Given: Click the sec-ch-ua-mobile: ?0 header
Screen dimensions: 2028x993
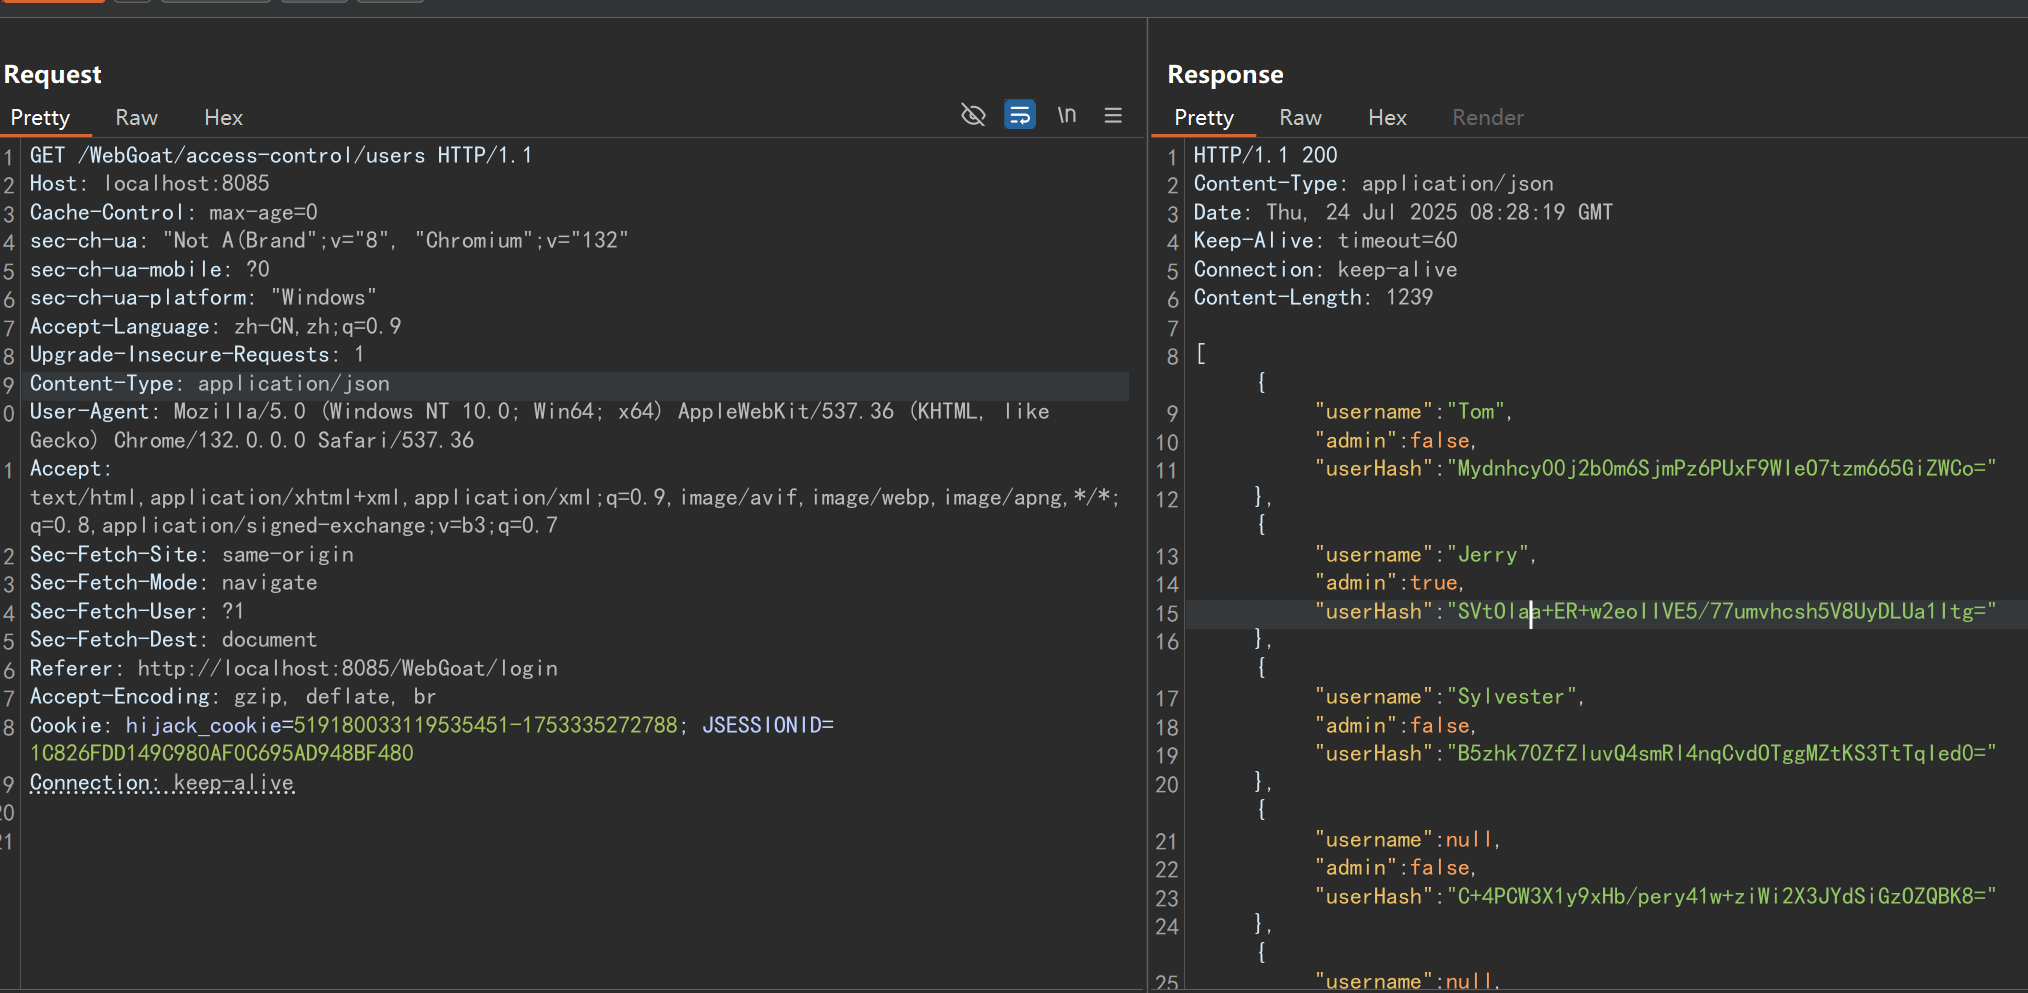Looking at the screenshot, I should [x=149, y=269].
